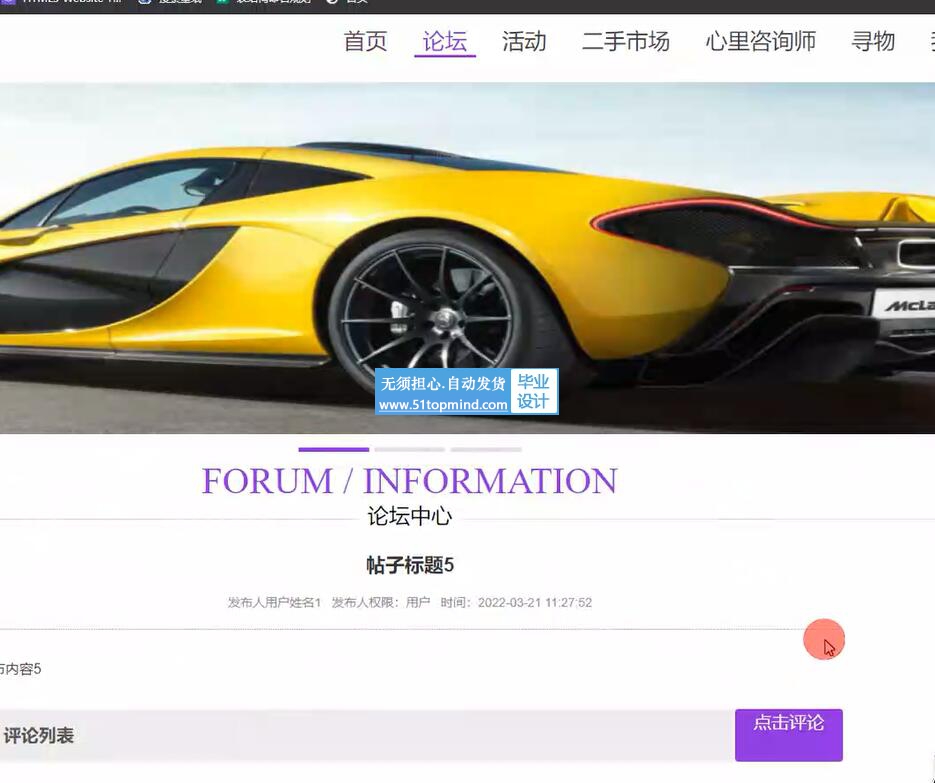The height and width of the screenshot is (783, 935).
Task: Select the first purple carousel indicator
Action: coord(333,450)
